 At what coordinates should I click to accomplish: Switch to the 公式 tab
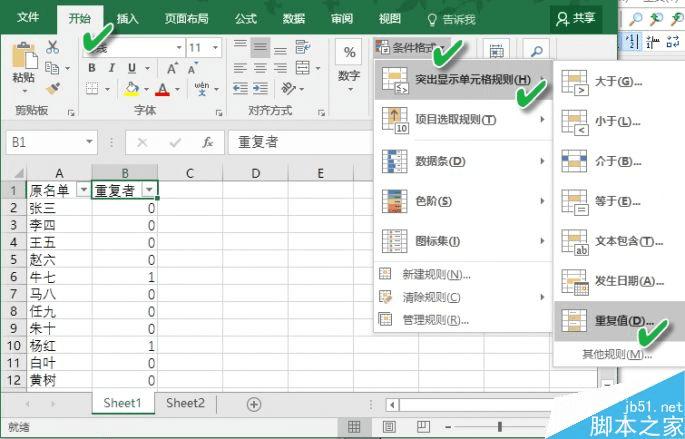click(246, 18)
